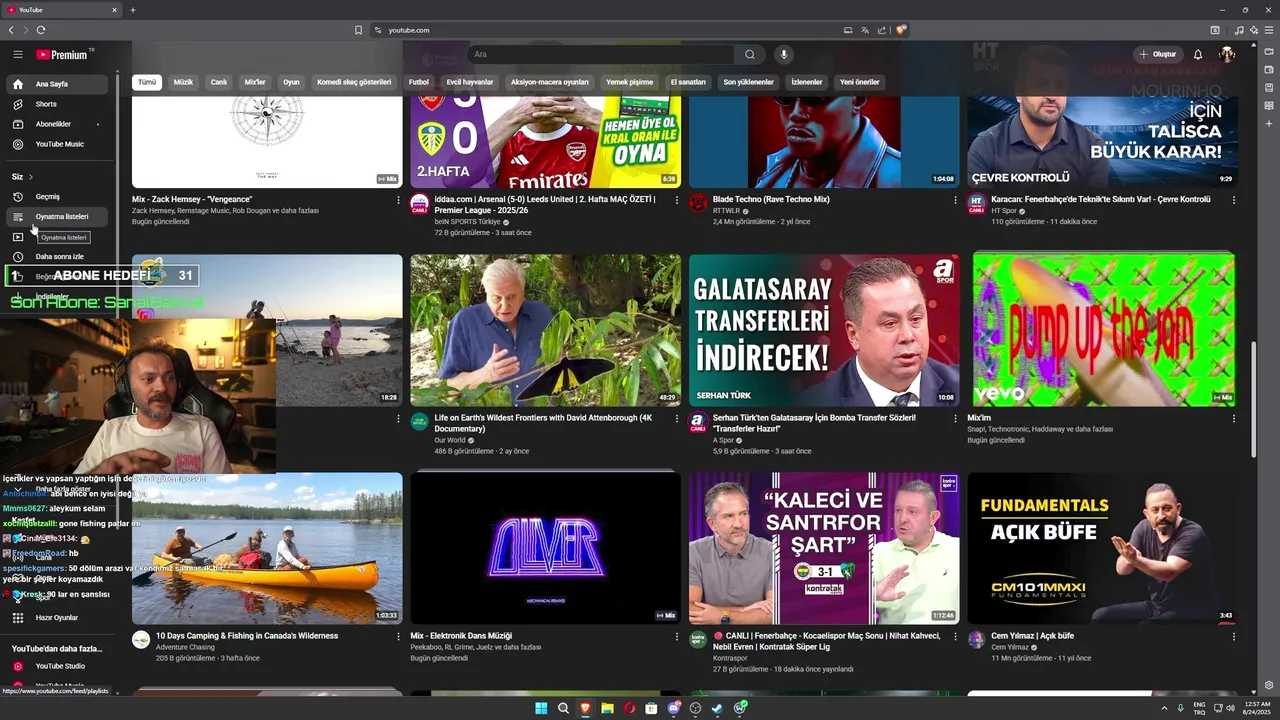The height and width of the screenshot is (720, 1280).
Task: Open more options for Karacan Fenerbahçe video
Action: pos(1233,200)
